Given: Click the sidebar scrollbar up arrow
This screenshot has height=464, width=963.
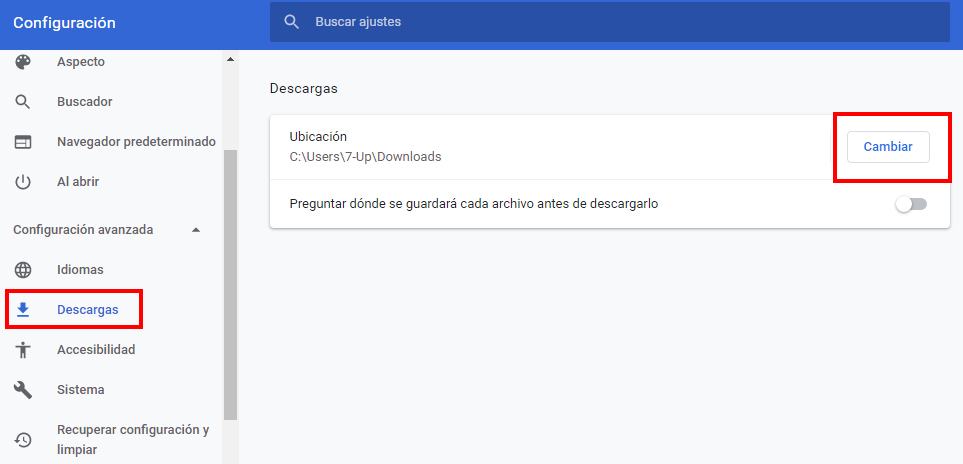Looking at the screenshot, I should point(230,60).
